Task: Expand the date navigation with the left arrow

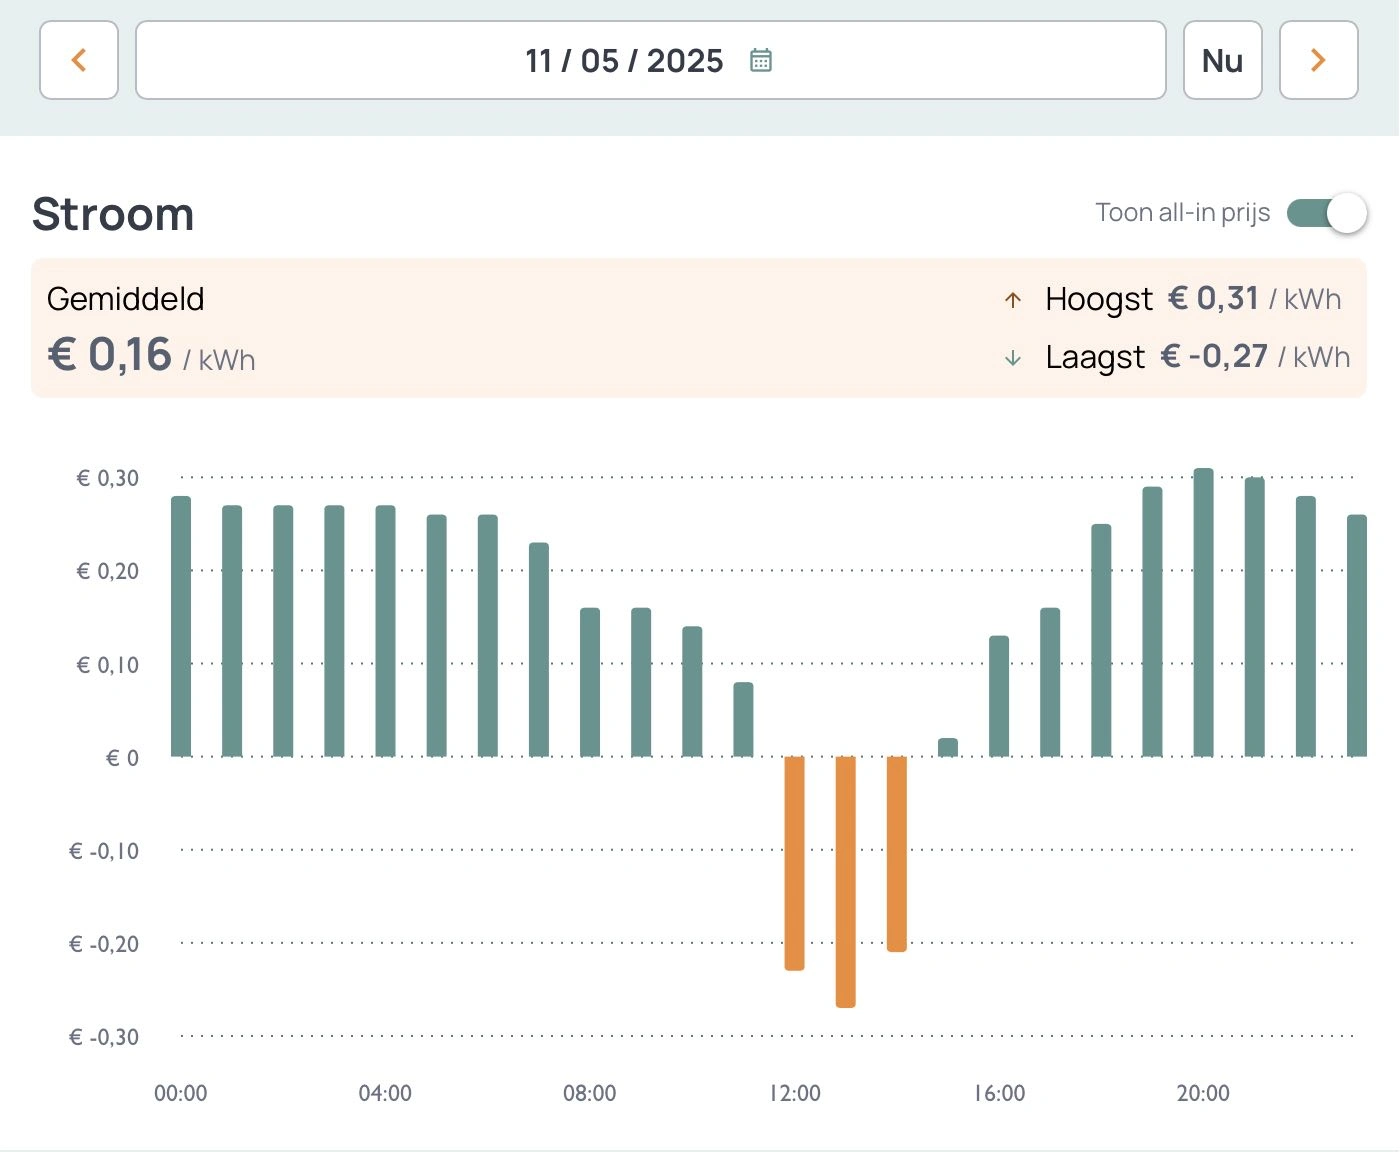Action: pos(79,60)
